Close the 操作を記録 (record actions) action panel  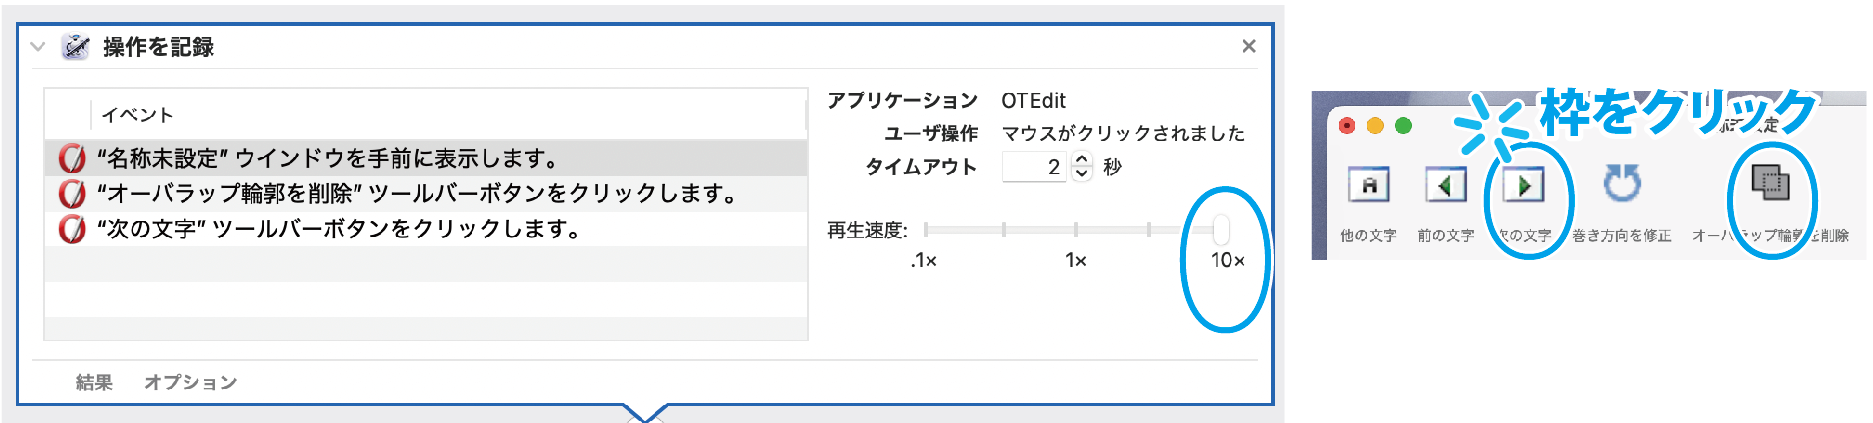click(x=1248, y=46)
